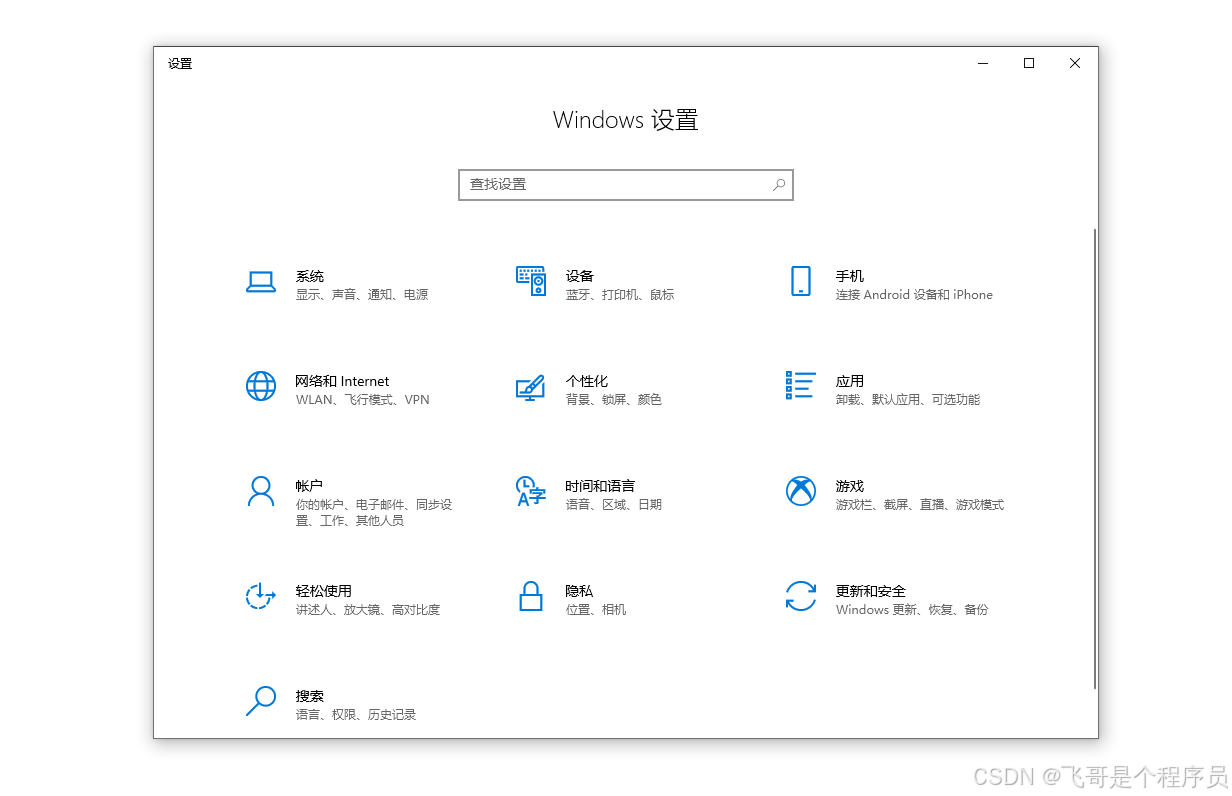Screen dimensions: 1232x796
Task: Click the magnifier icon in search box
Action: tap(779, 185)
